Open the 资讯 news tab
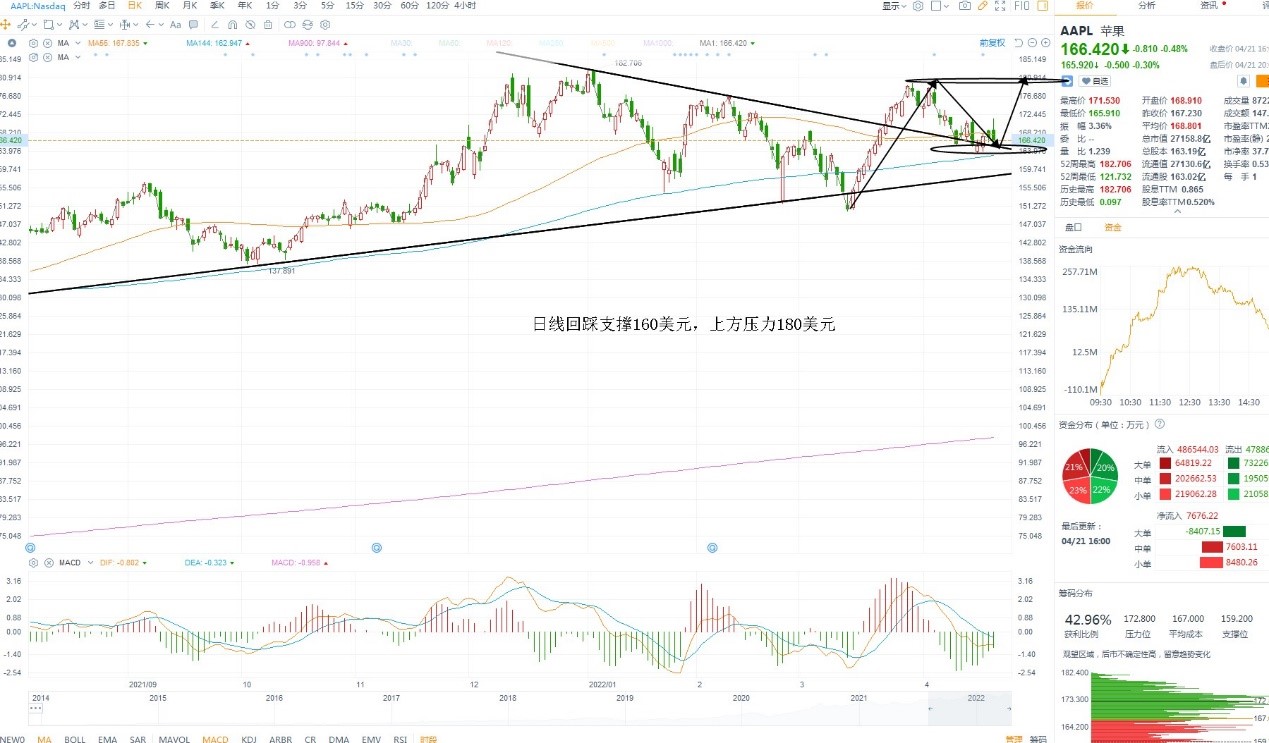The height and width of the screenshot is (743, 1269). (1210, 6)
